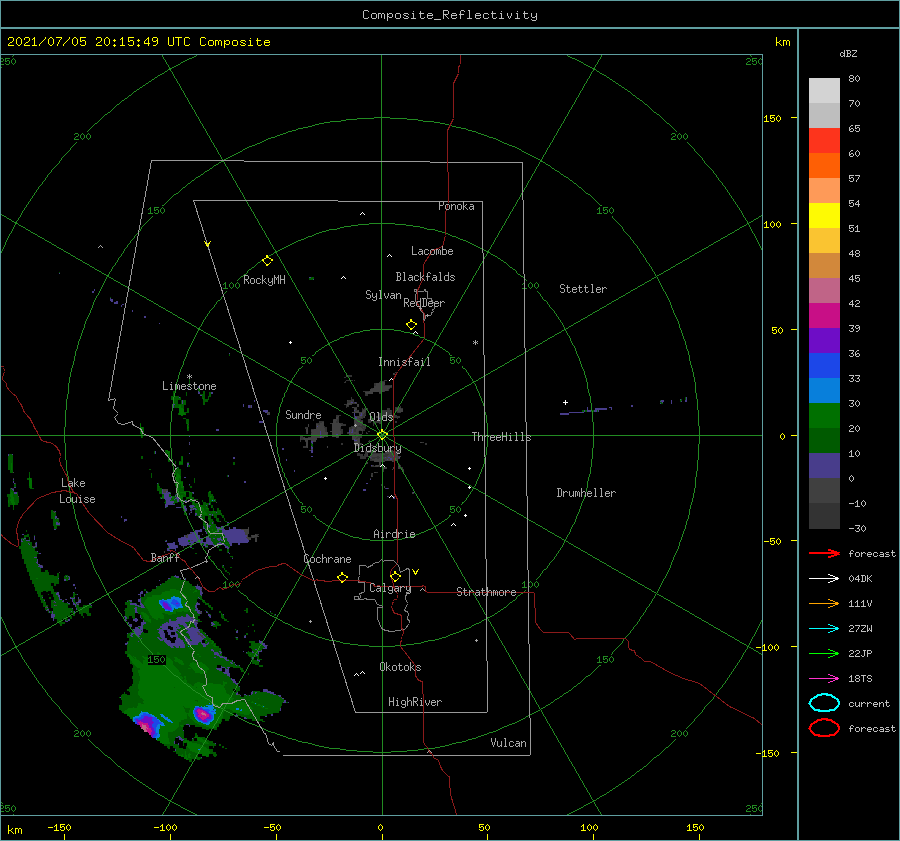Viewport: 900px width, 841px height.
Task: Click the Strathmore label
Action: coord(486,592)
